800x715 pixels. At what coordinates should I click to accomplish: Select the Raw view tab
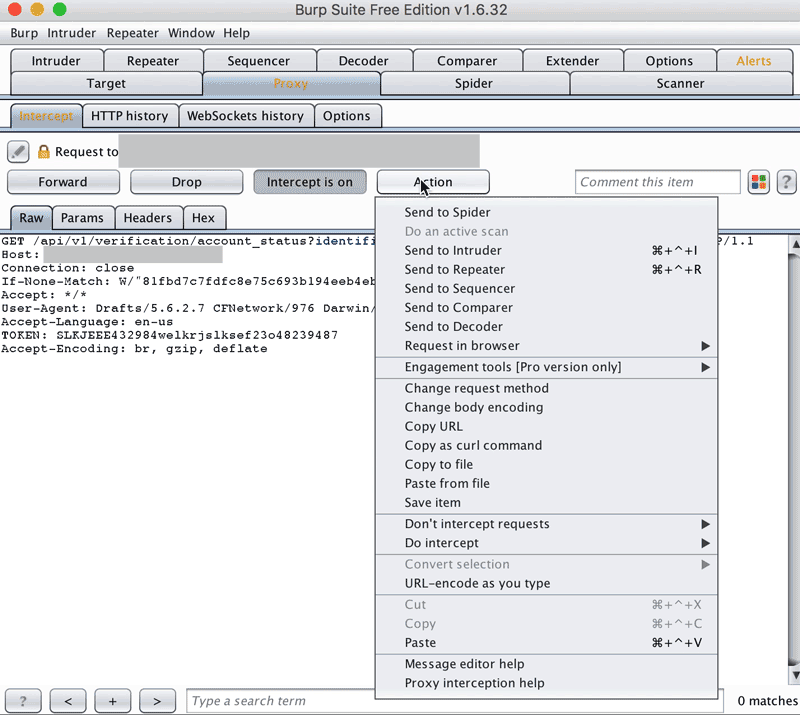tap(31, 218)
